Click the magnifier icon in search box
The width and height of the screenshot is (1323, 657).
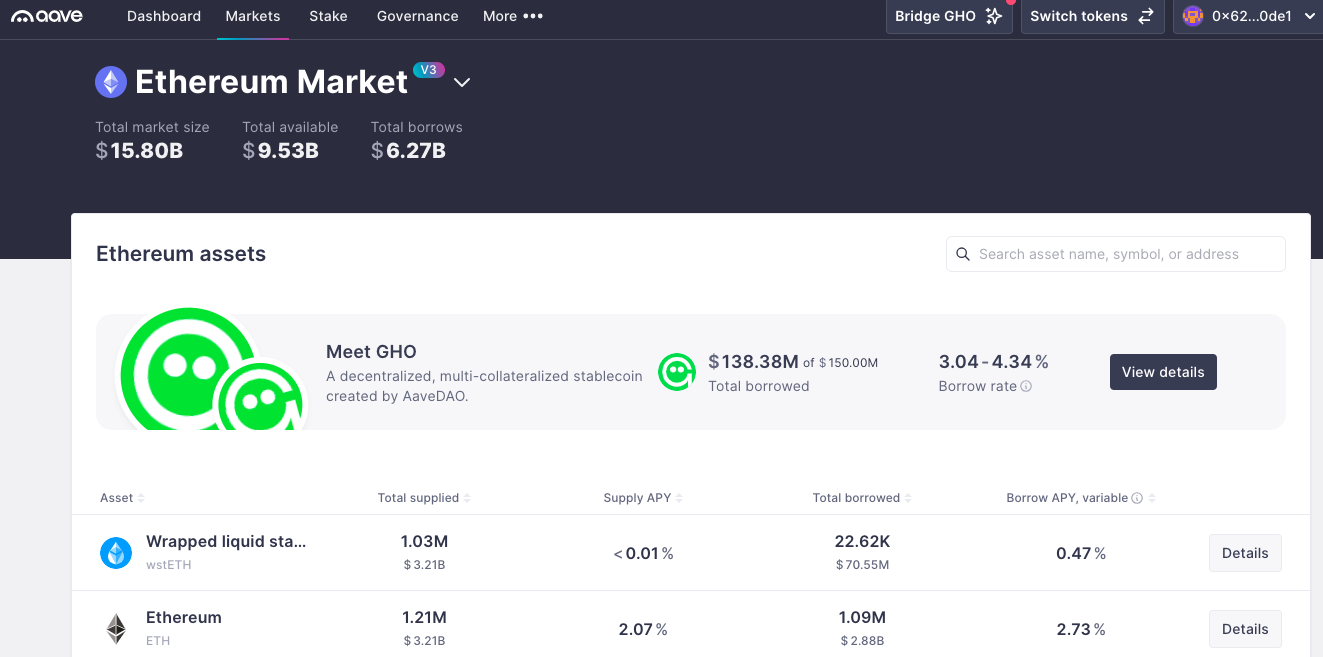click(963, 254)
